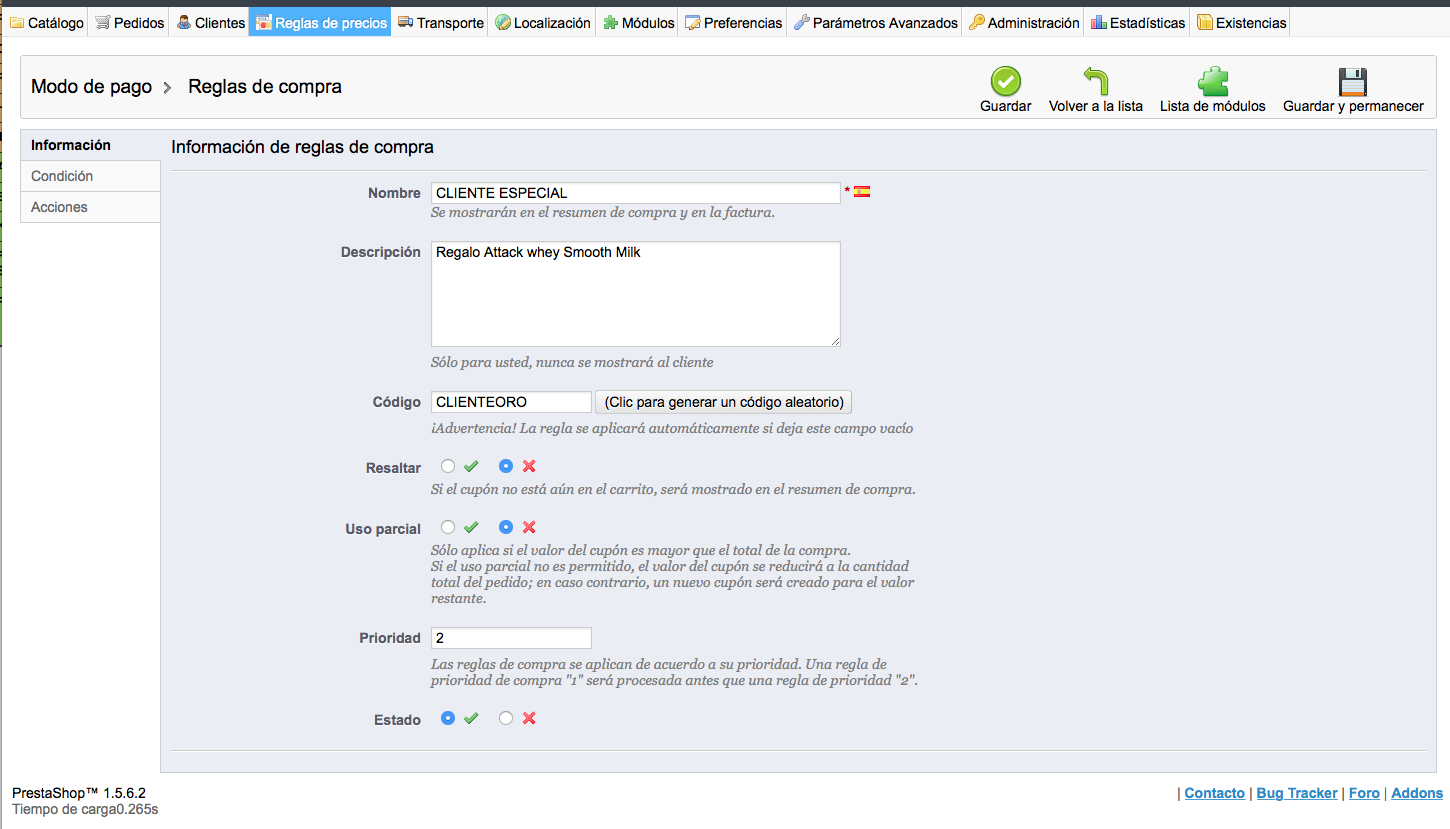Screen dimensions: 1450x829
Task: Enable the Resaltar yes radio button
Action: tap(448, 466)
